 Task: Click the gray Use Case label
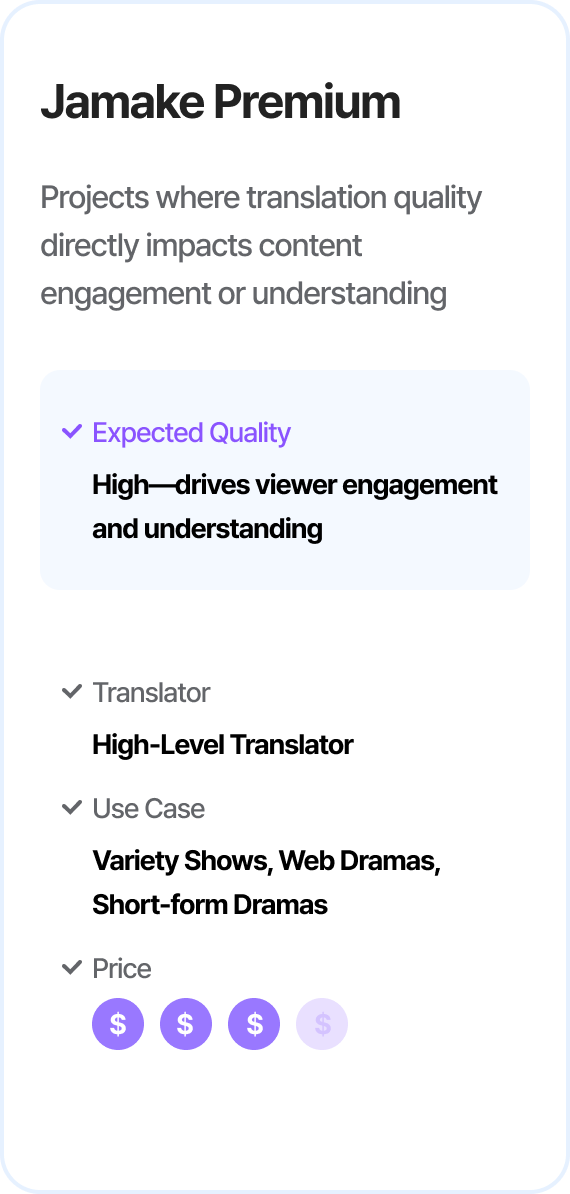pos(148,808)
